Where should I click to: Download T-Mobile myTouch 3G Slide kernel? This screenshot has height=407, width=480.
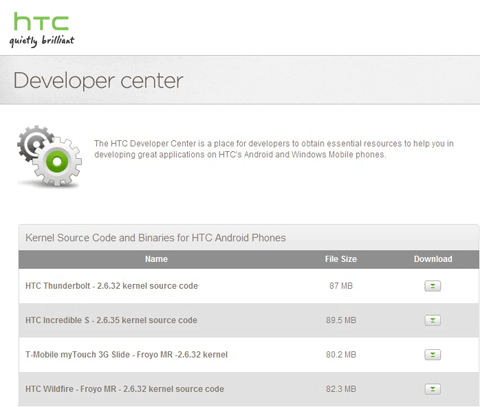coord(432,355)
